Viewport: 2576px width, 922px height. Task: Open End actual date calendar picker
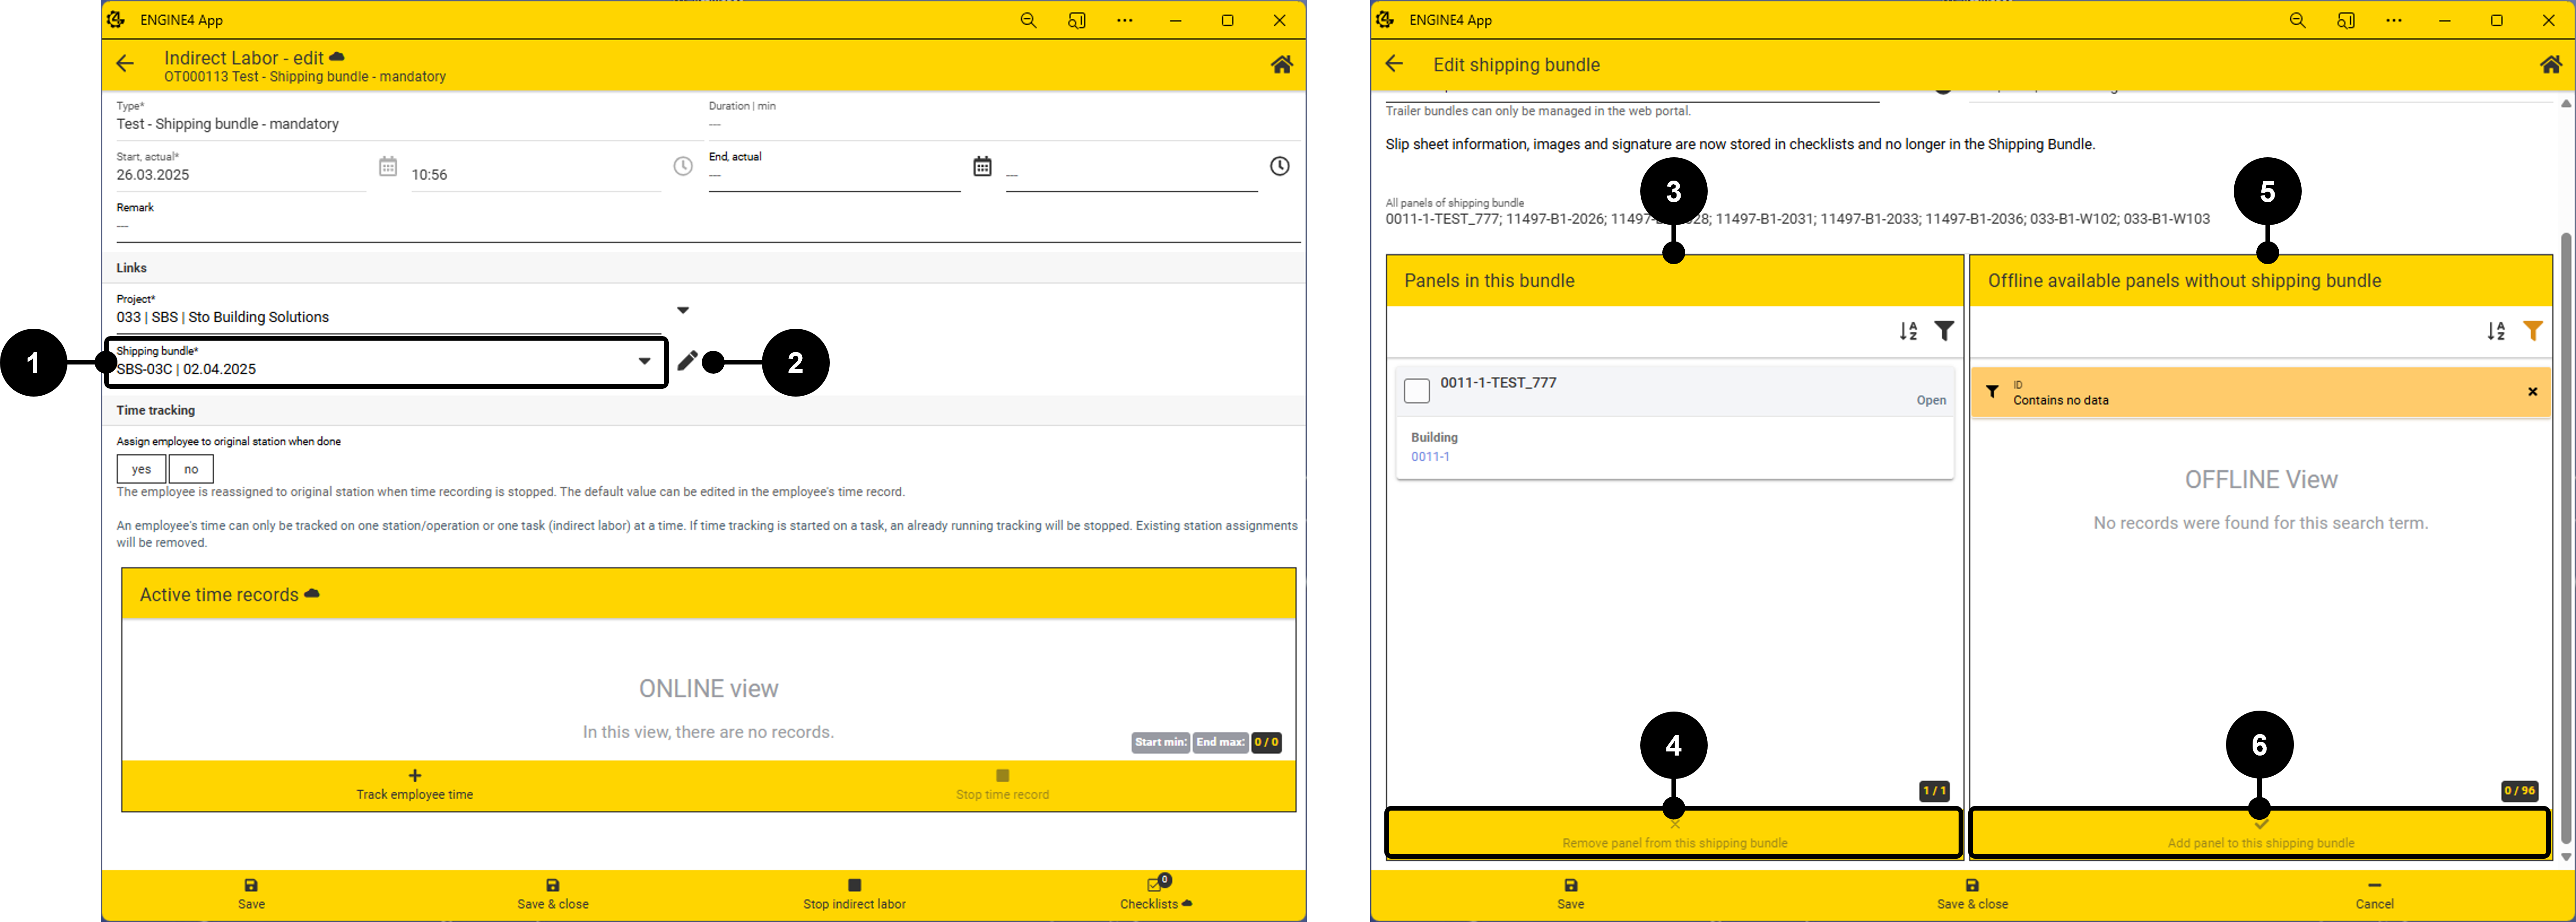982,166
